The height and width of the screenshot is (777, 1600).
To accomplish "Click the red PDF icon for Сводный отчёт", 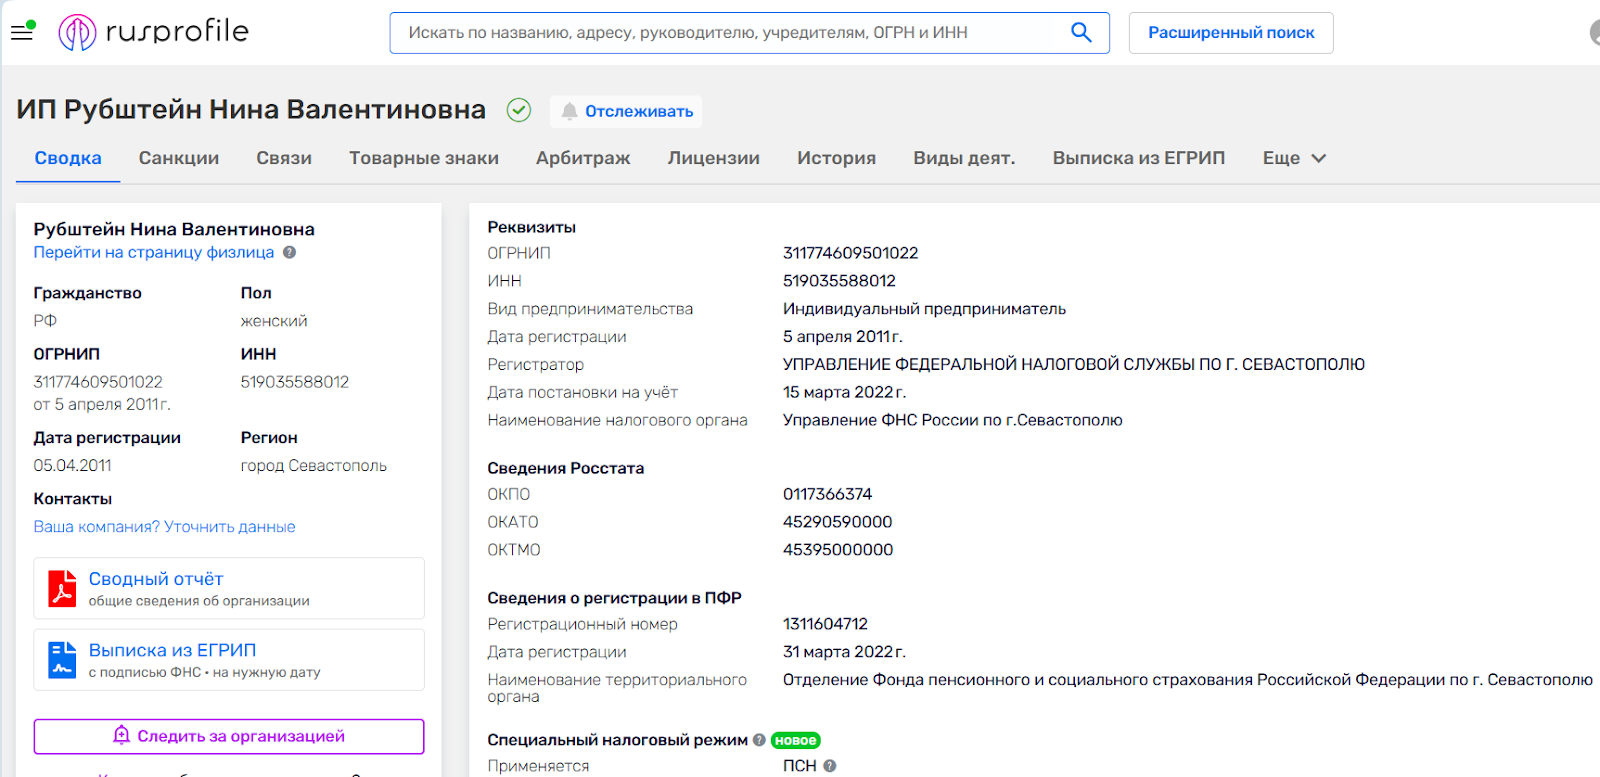I will [62, 589].
